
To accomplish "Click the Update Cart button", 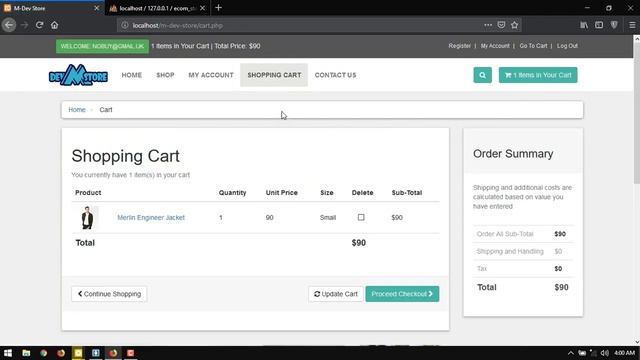I will [336, 294].
